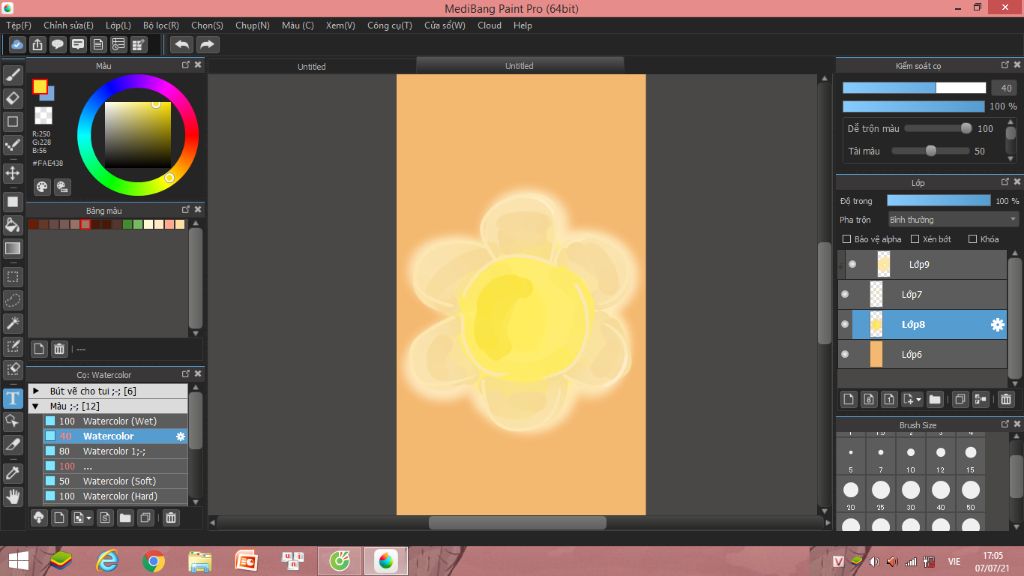1024x576 pixels.
Task: Add a new 1-bit layer
Action: [x=889, y=399]
